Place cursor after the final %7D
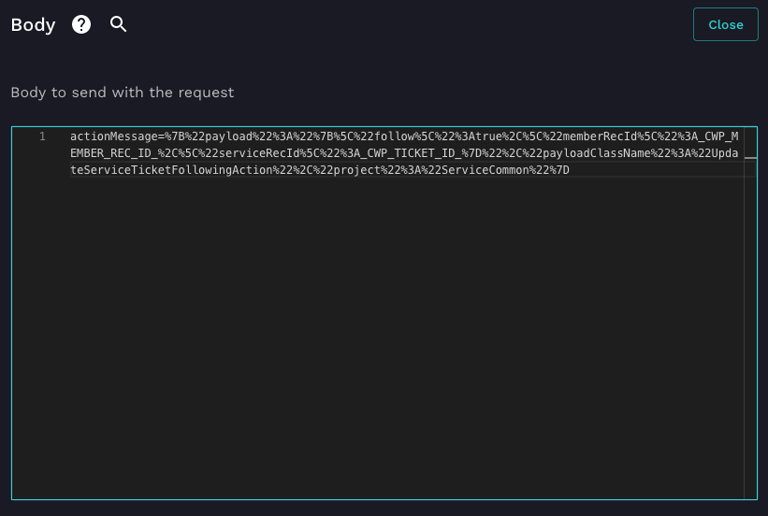768x516 pixels. 570,170
